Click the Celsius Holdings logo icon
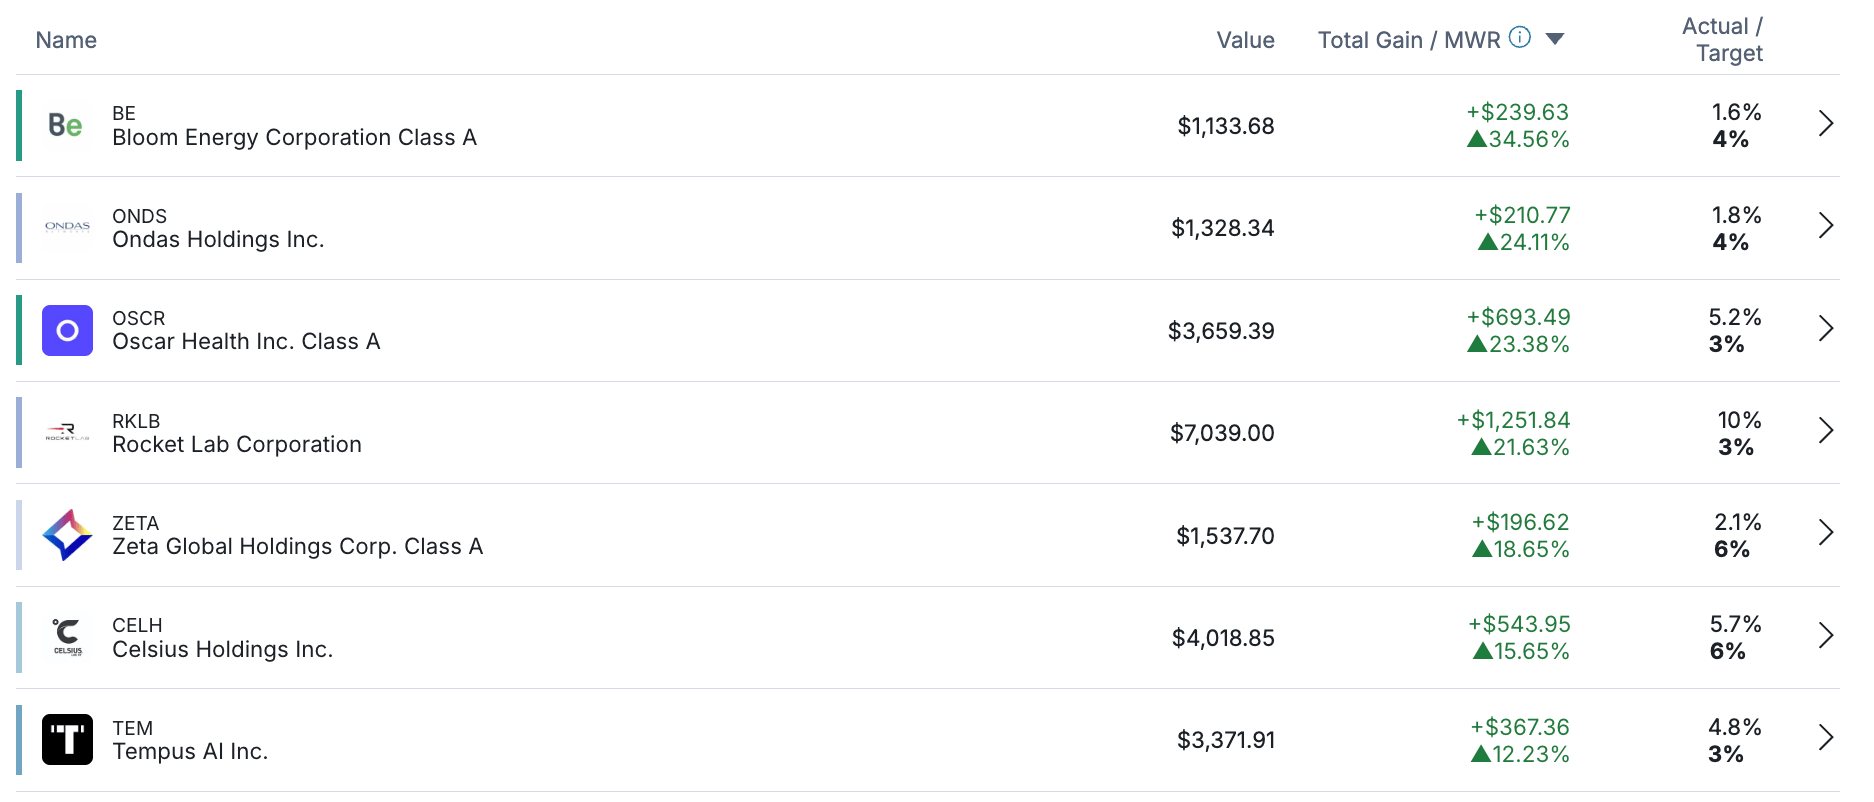 [67, 637]
